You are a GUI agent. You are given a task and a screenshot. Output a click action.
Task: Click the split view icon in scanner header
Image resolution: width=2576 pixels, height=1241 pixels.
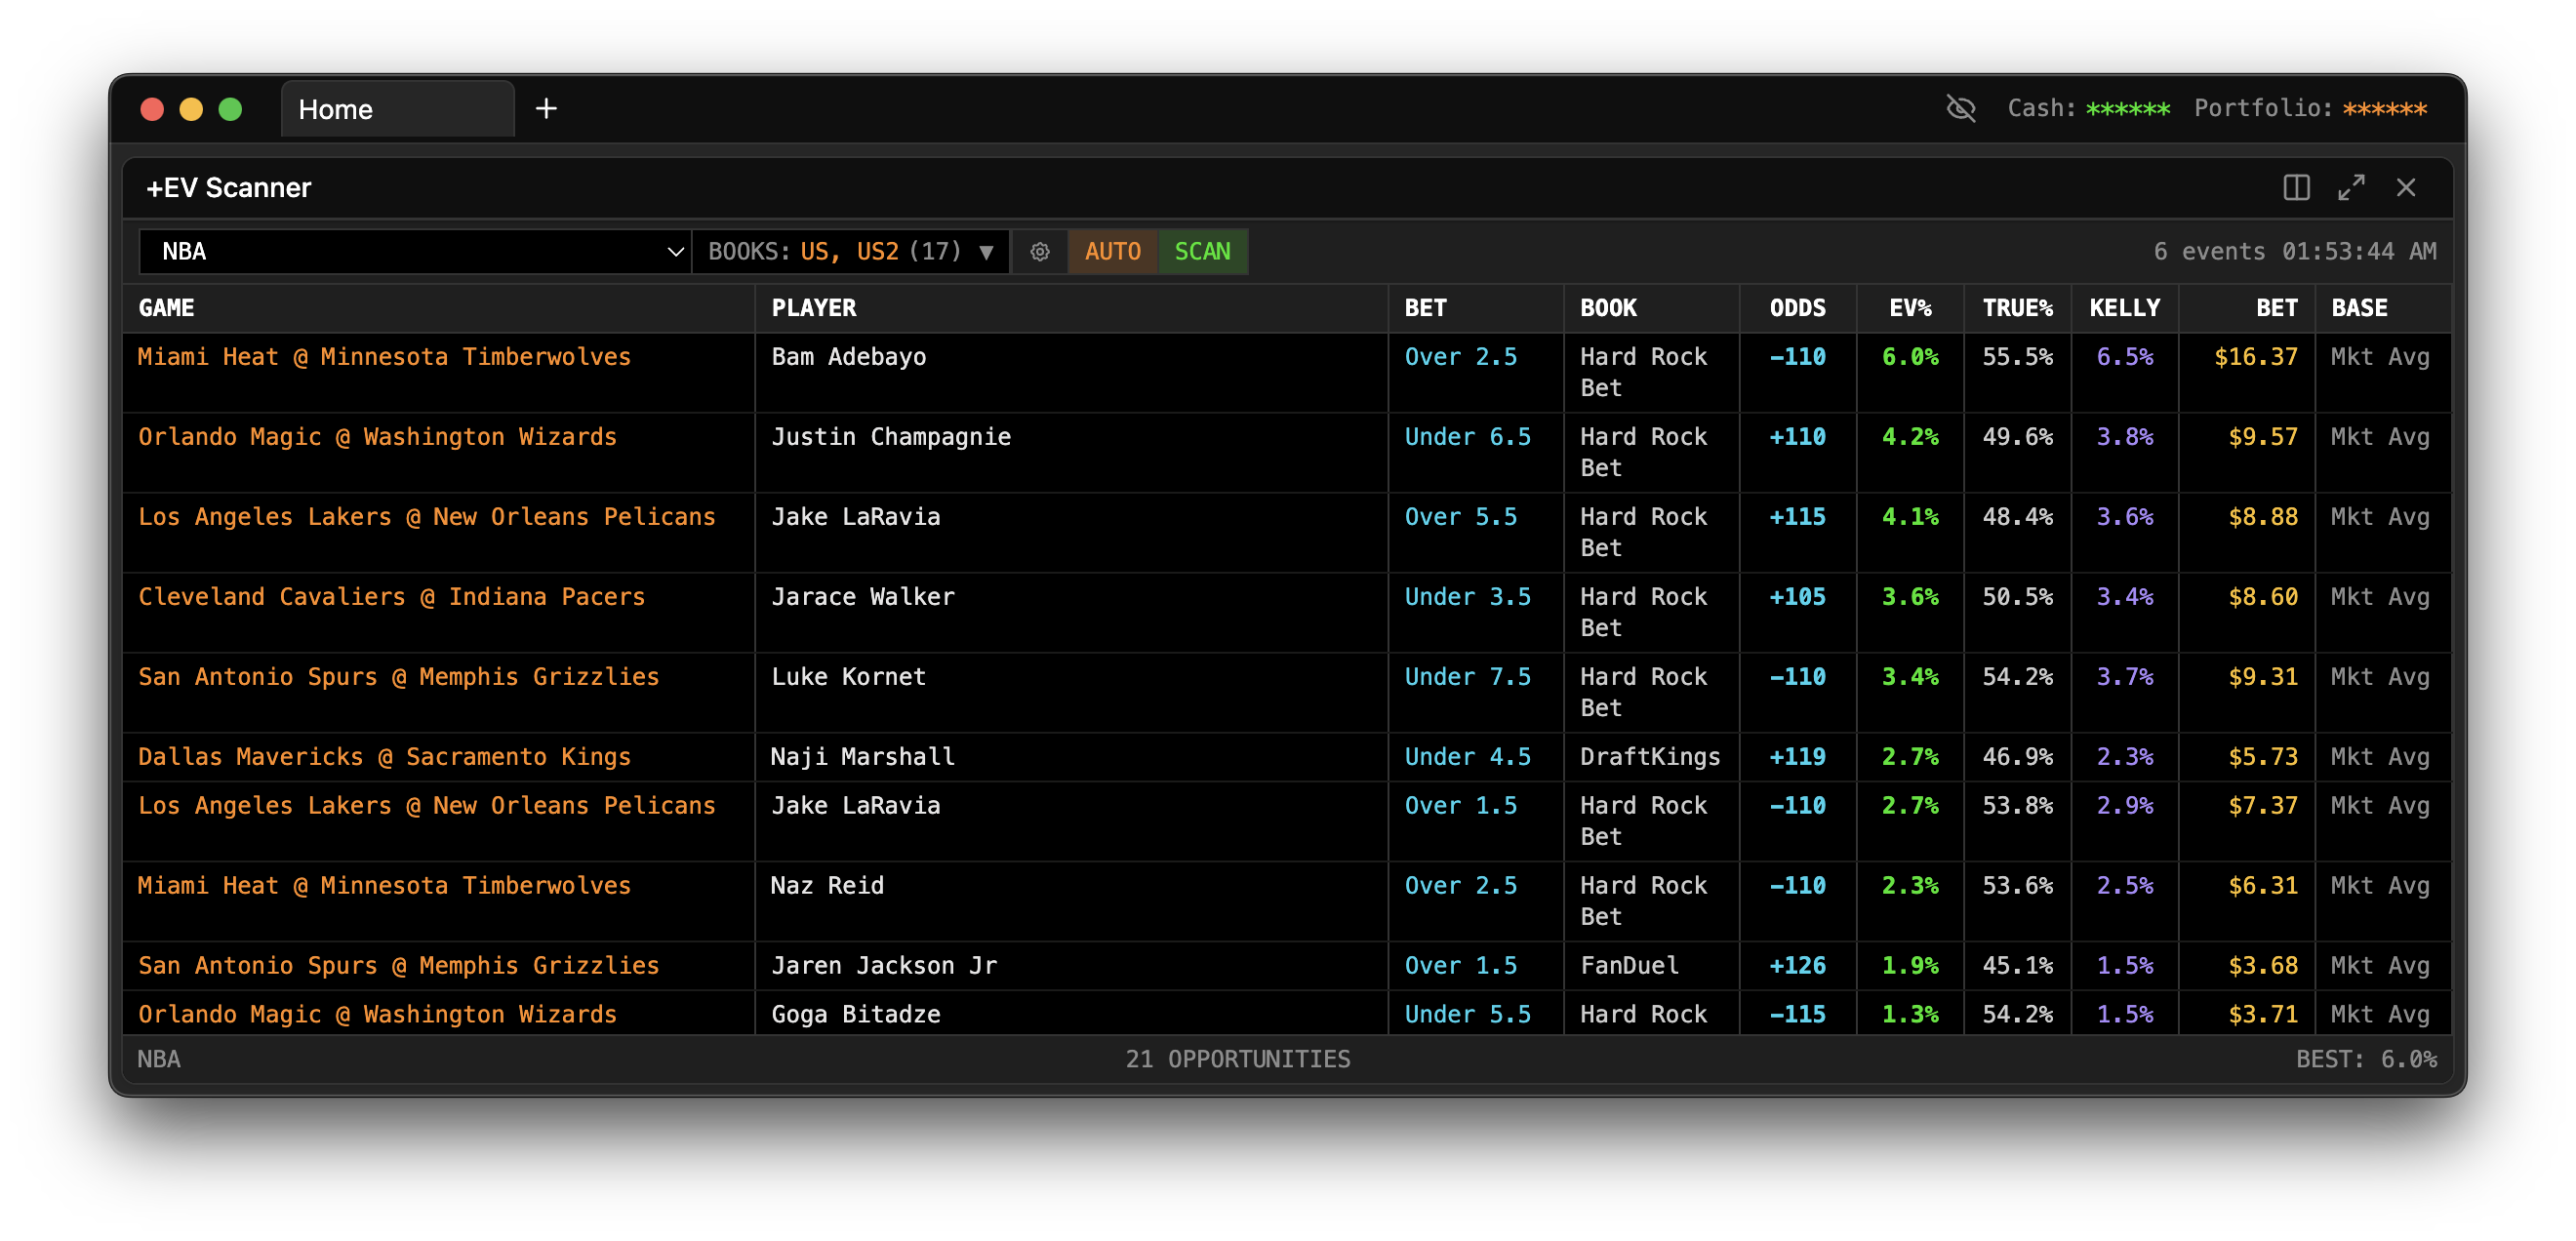[2297, 187]
